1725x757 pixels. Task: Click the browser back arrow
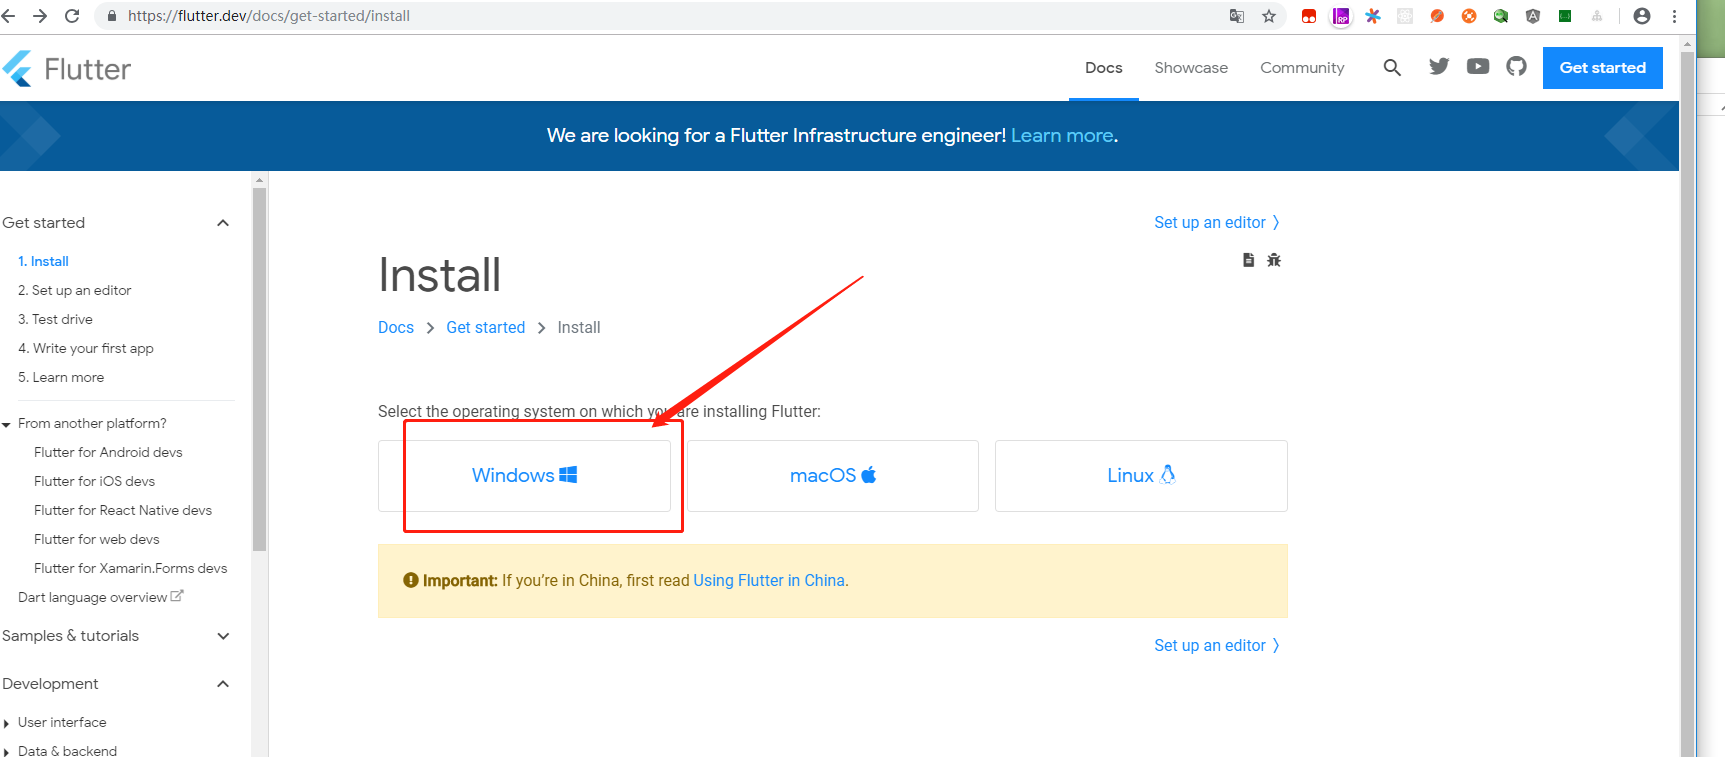tap(9, 16)
